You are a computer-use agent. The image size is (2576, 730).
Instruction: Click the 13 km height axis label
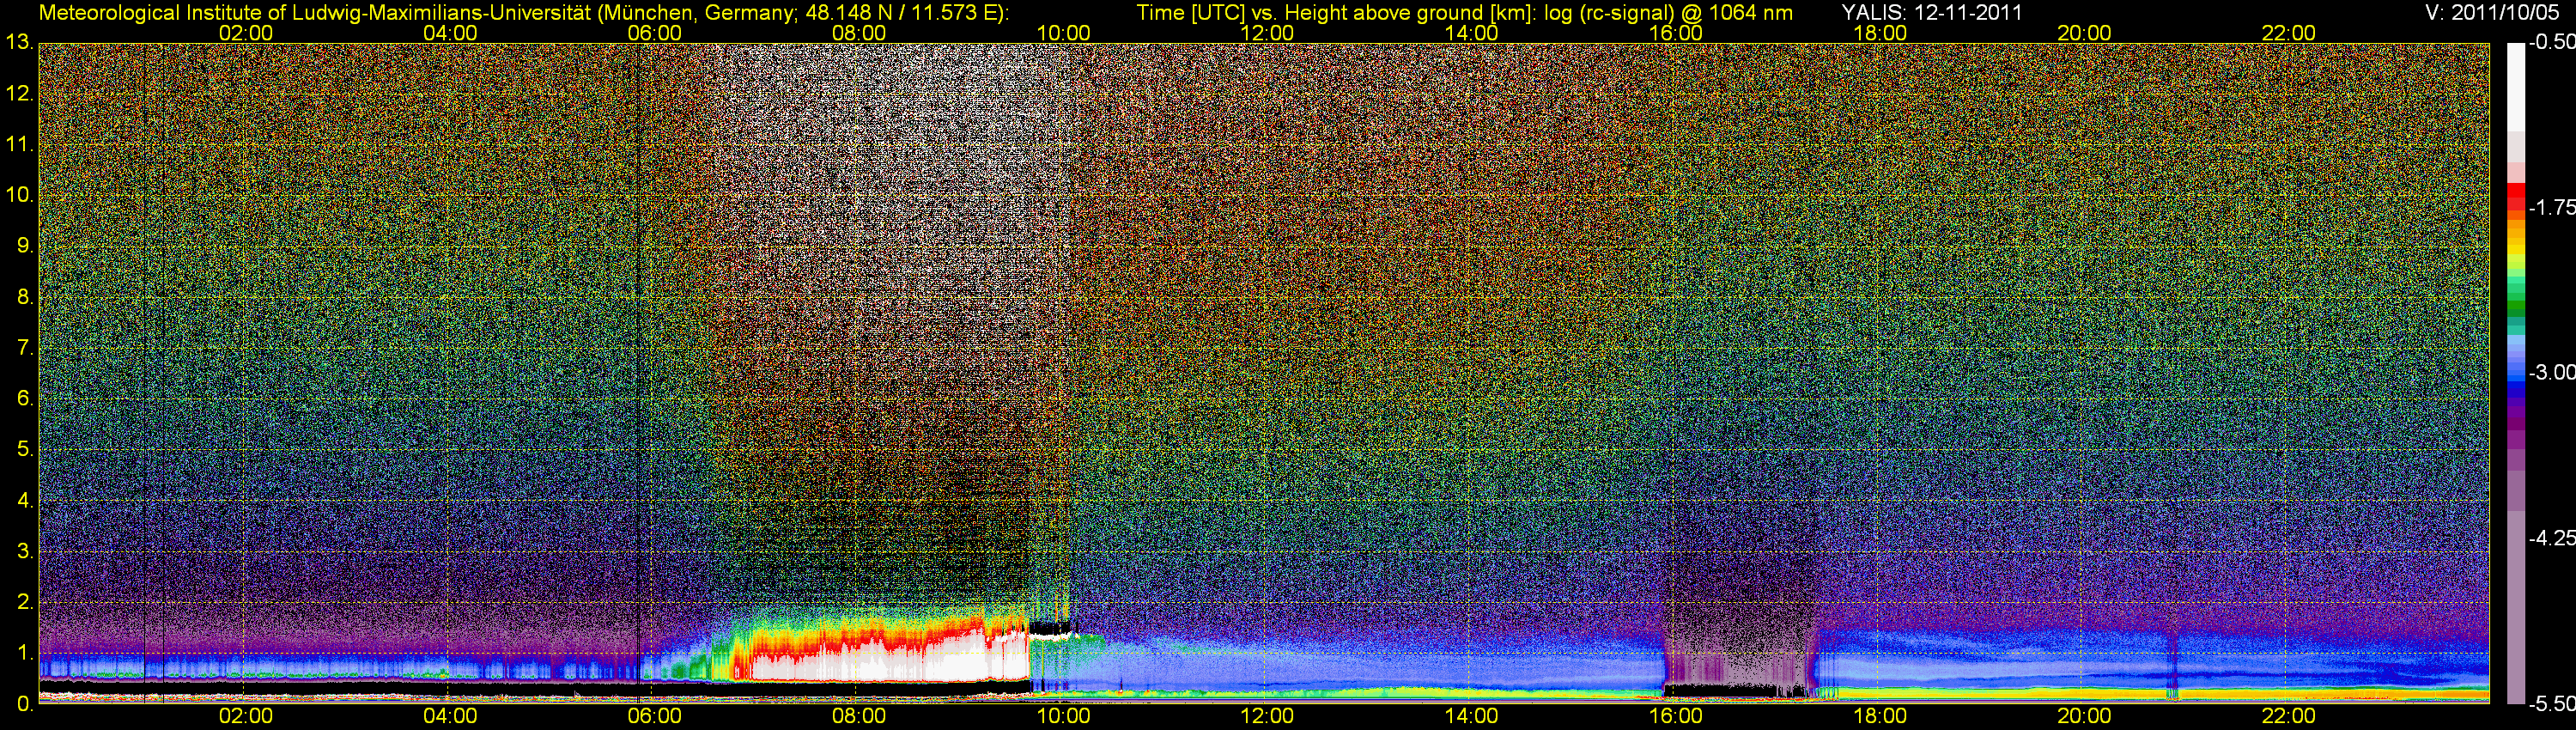click(x=18, y=43)
